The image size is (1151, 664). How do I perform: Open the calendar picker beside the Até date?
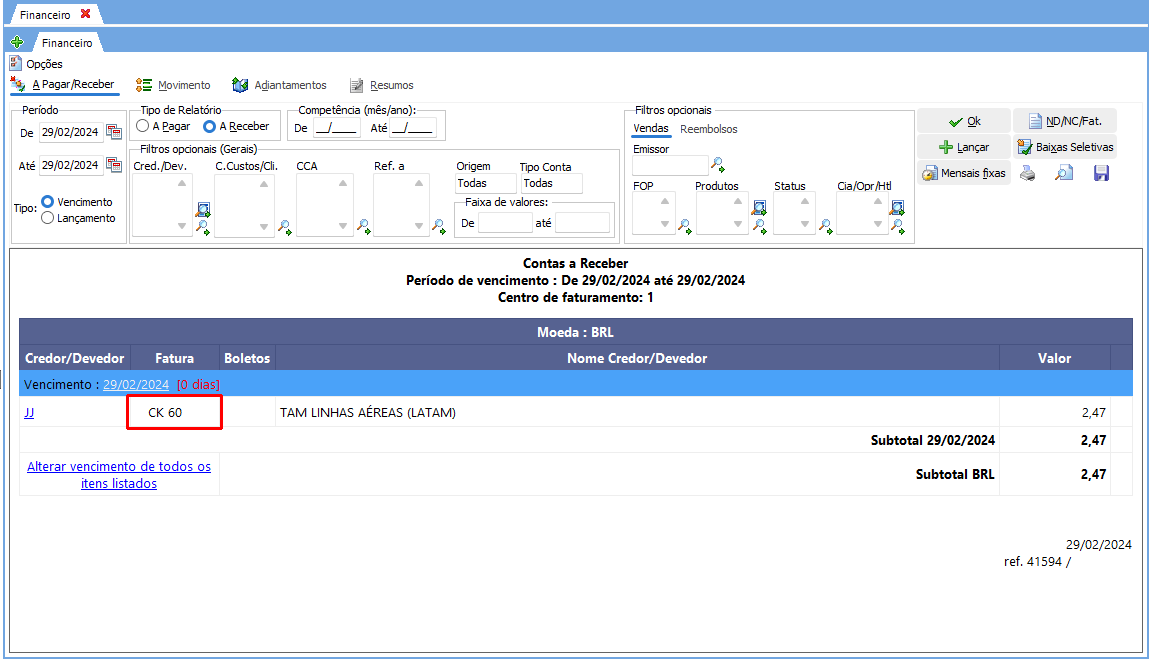[114, 165]
